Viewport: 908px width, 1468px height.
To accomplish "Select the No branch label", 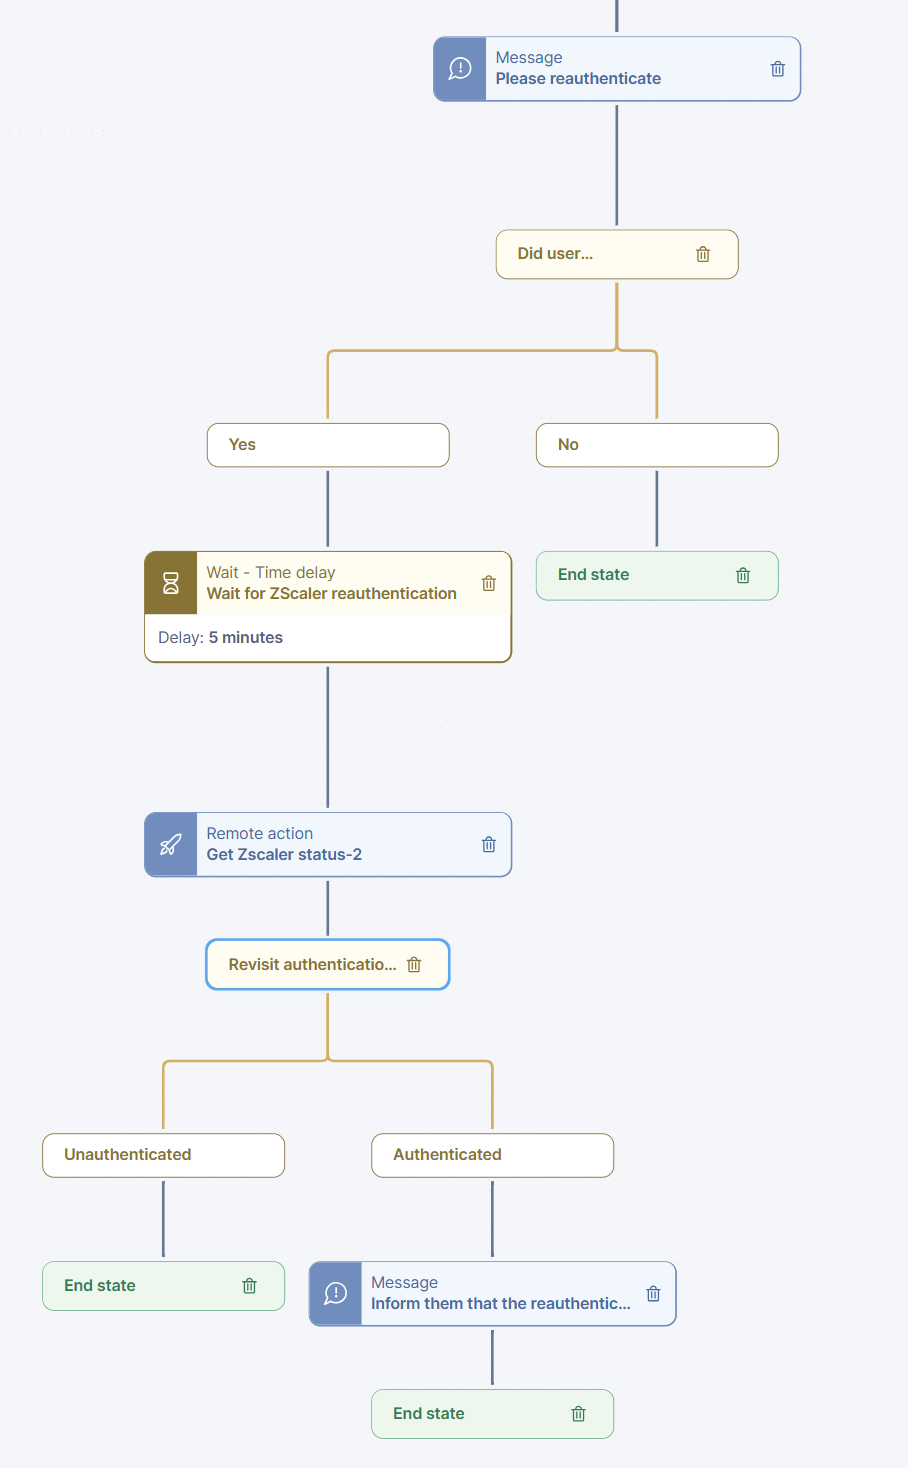I will tap(657, 445).
